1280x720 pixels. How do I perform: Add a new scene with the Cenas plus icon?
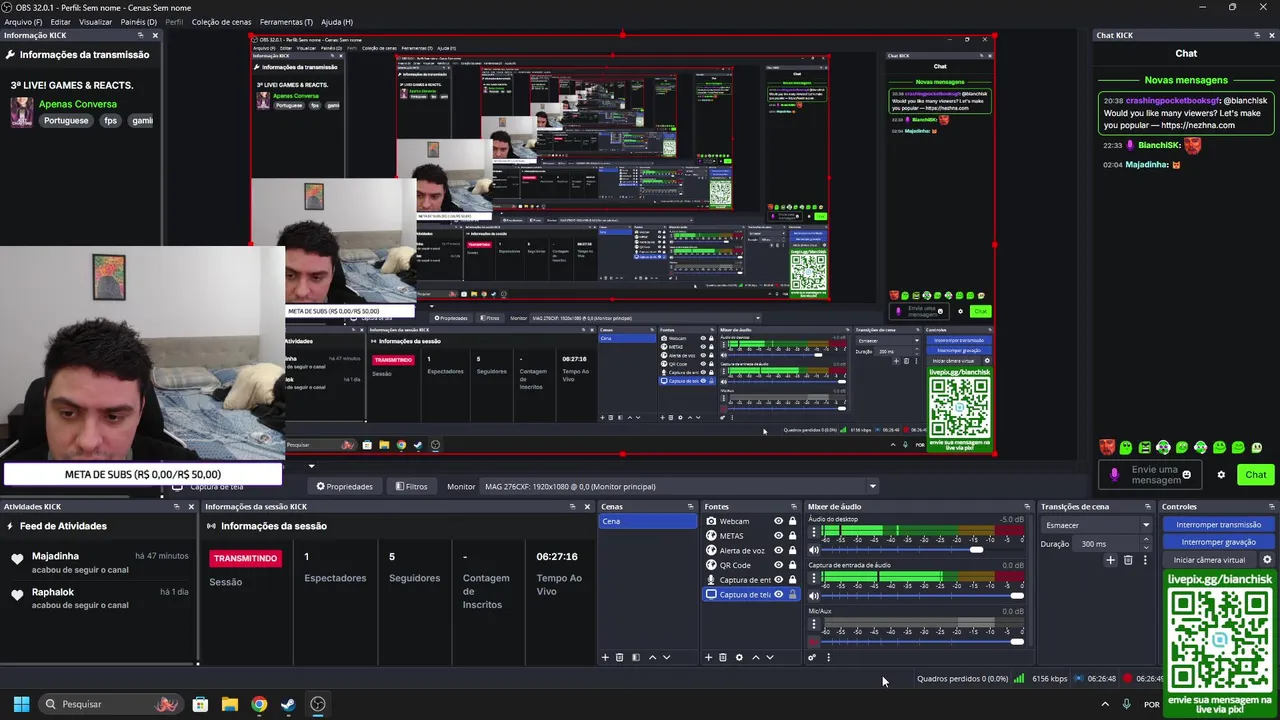[605, 657]
